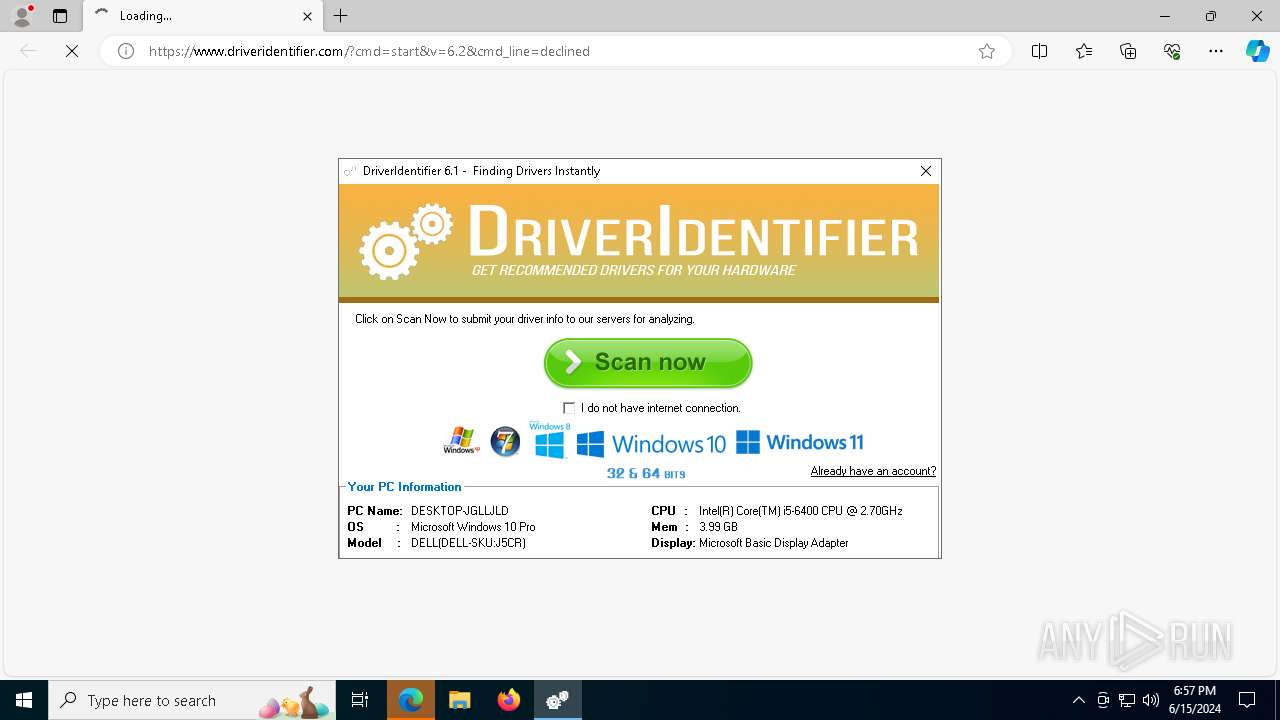1280x720 pixels.
Task: Click the 'Your PC Information' heading
Action: point(404,487)
